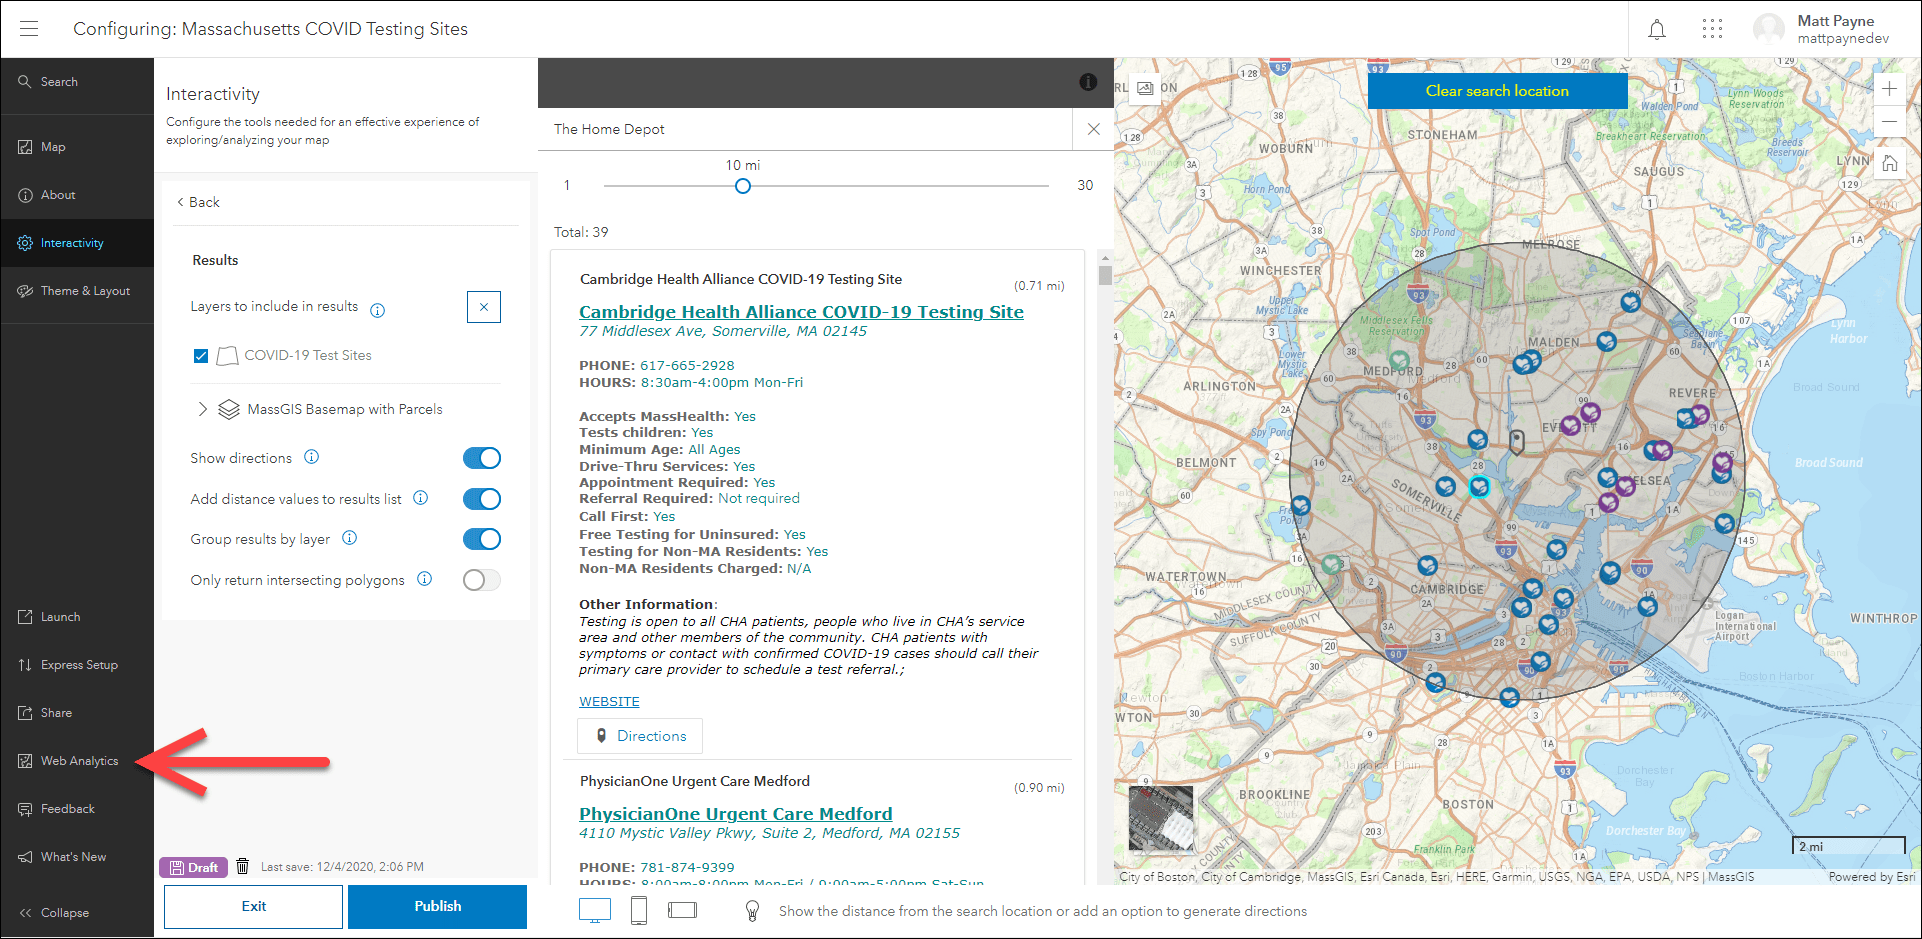Screen dimensions: 1922x939
Task: Select the Interactivity section
Action: pyautogui.click(x=77, y=243)
